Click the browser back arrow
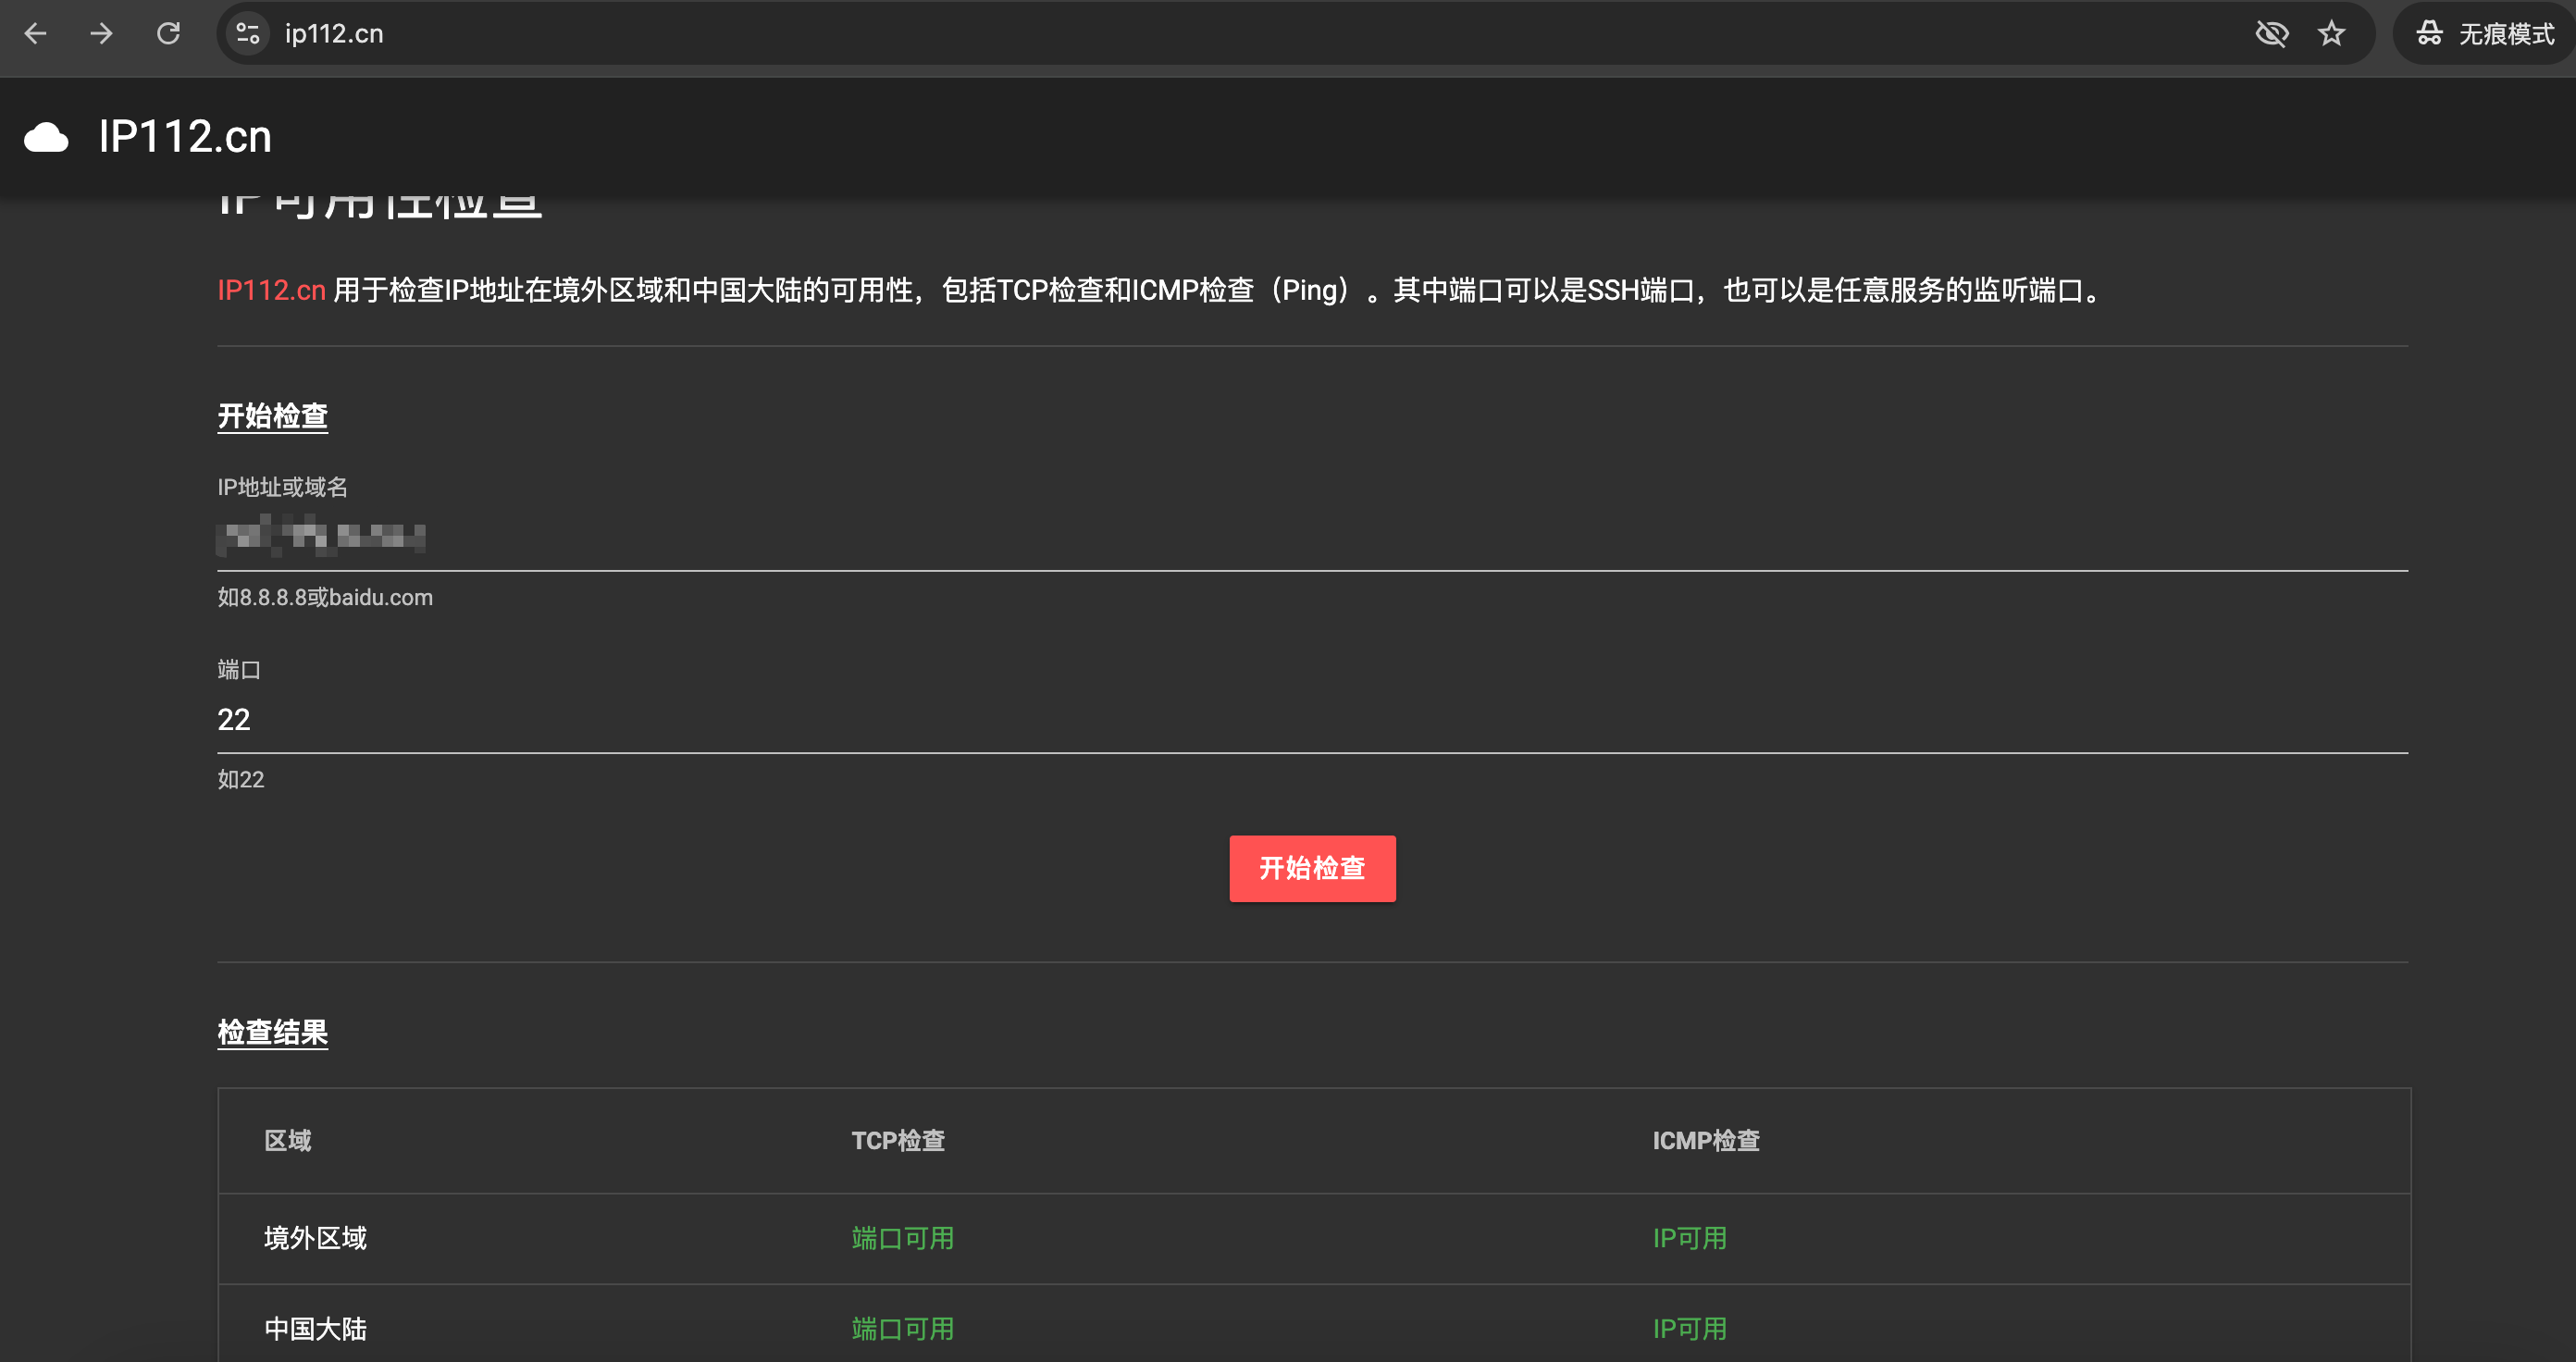 coord(36,34)
